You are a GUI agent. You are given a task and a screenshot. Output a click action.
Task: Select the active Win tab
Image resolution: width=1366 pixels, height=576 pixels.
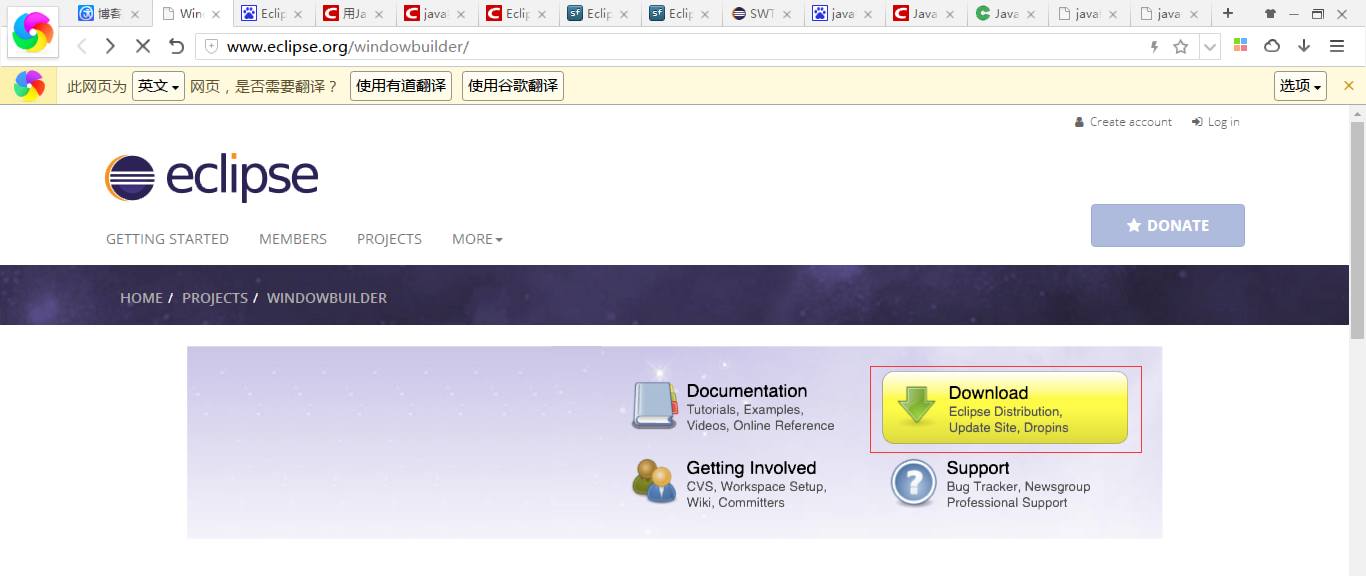(x=192, y=14)
